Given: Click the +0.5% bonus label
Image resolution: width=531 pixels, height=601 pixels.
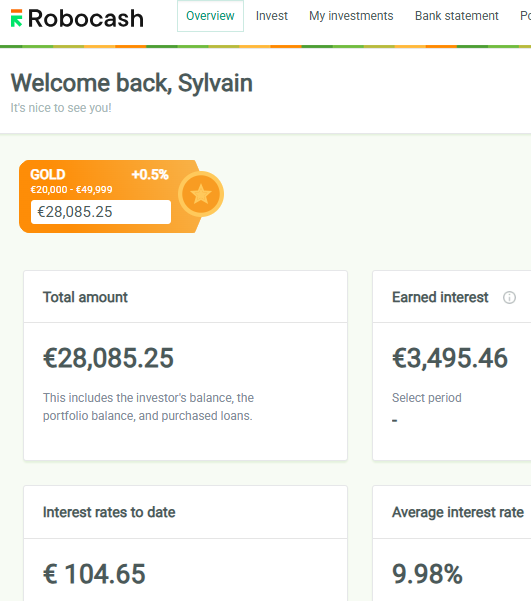Looking at the screenshot, I should (x=150, y=175).
